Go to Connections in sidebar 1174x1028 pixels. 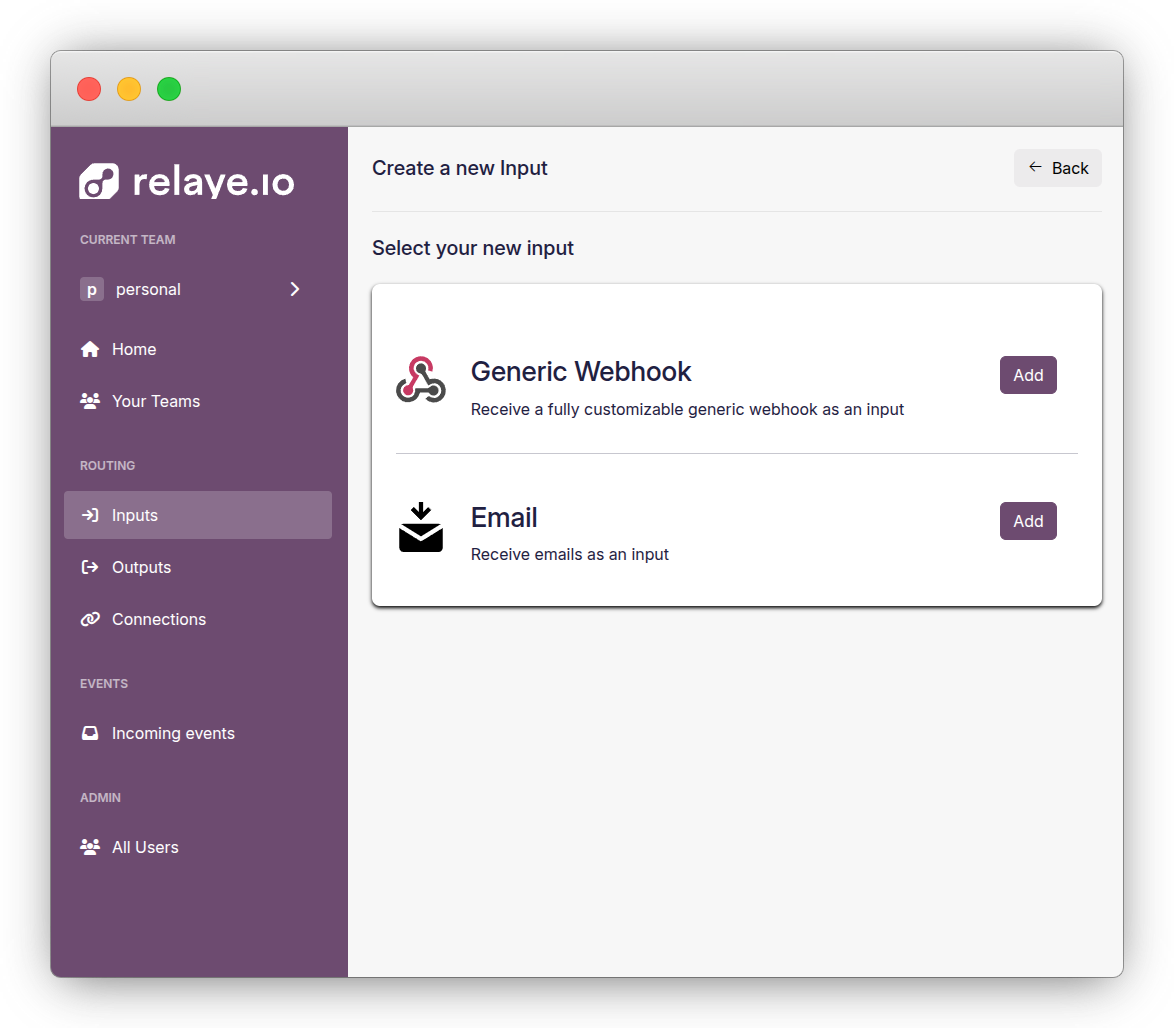click(159, 619)
